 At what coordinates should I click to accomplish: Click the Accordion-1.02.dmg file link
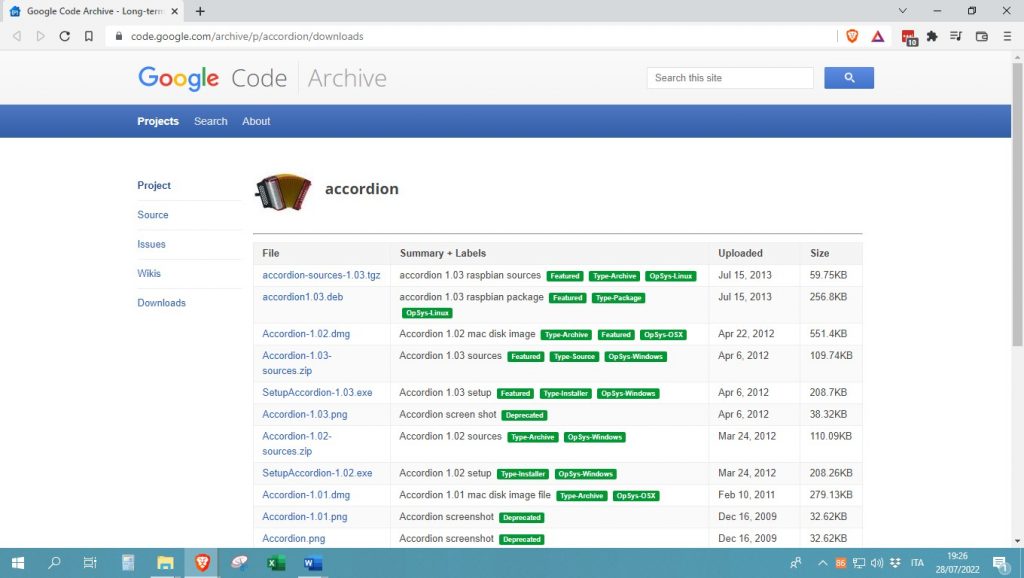click(x=306, y=334)
